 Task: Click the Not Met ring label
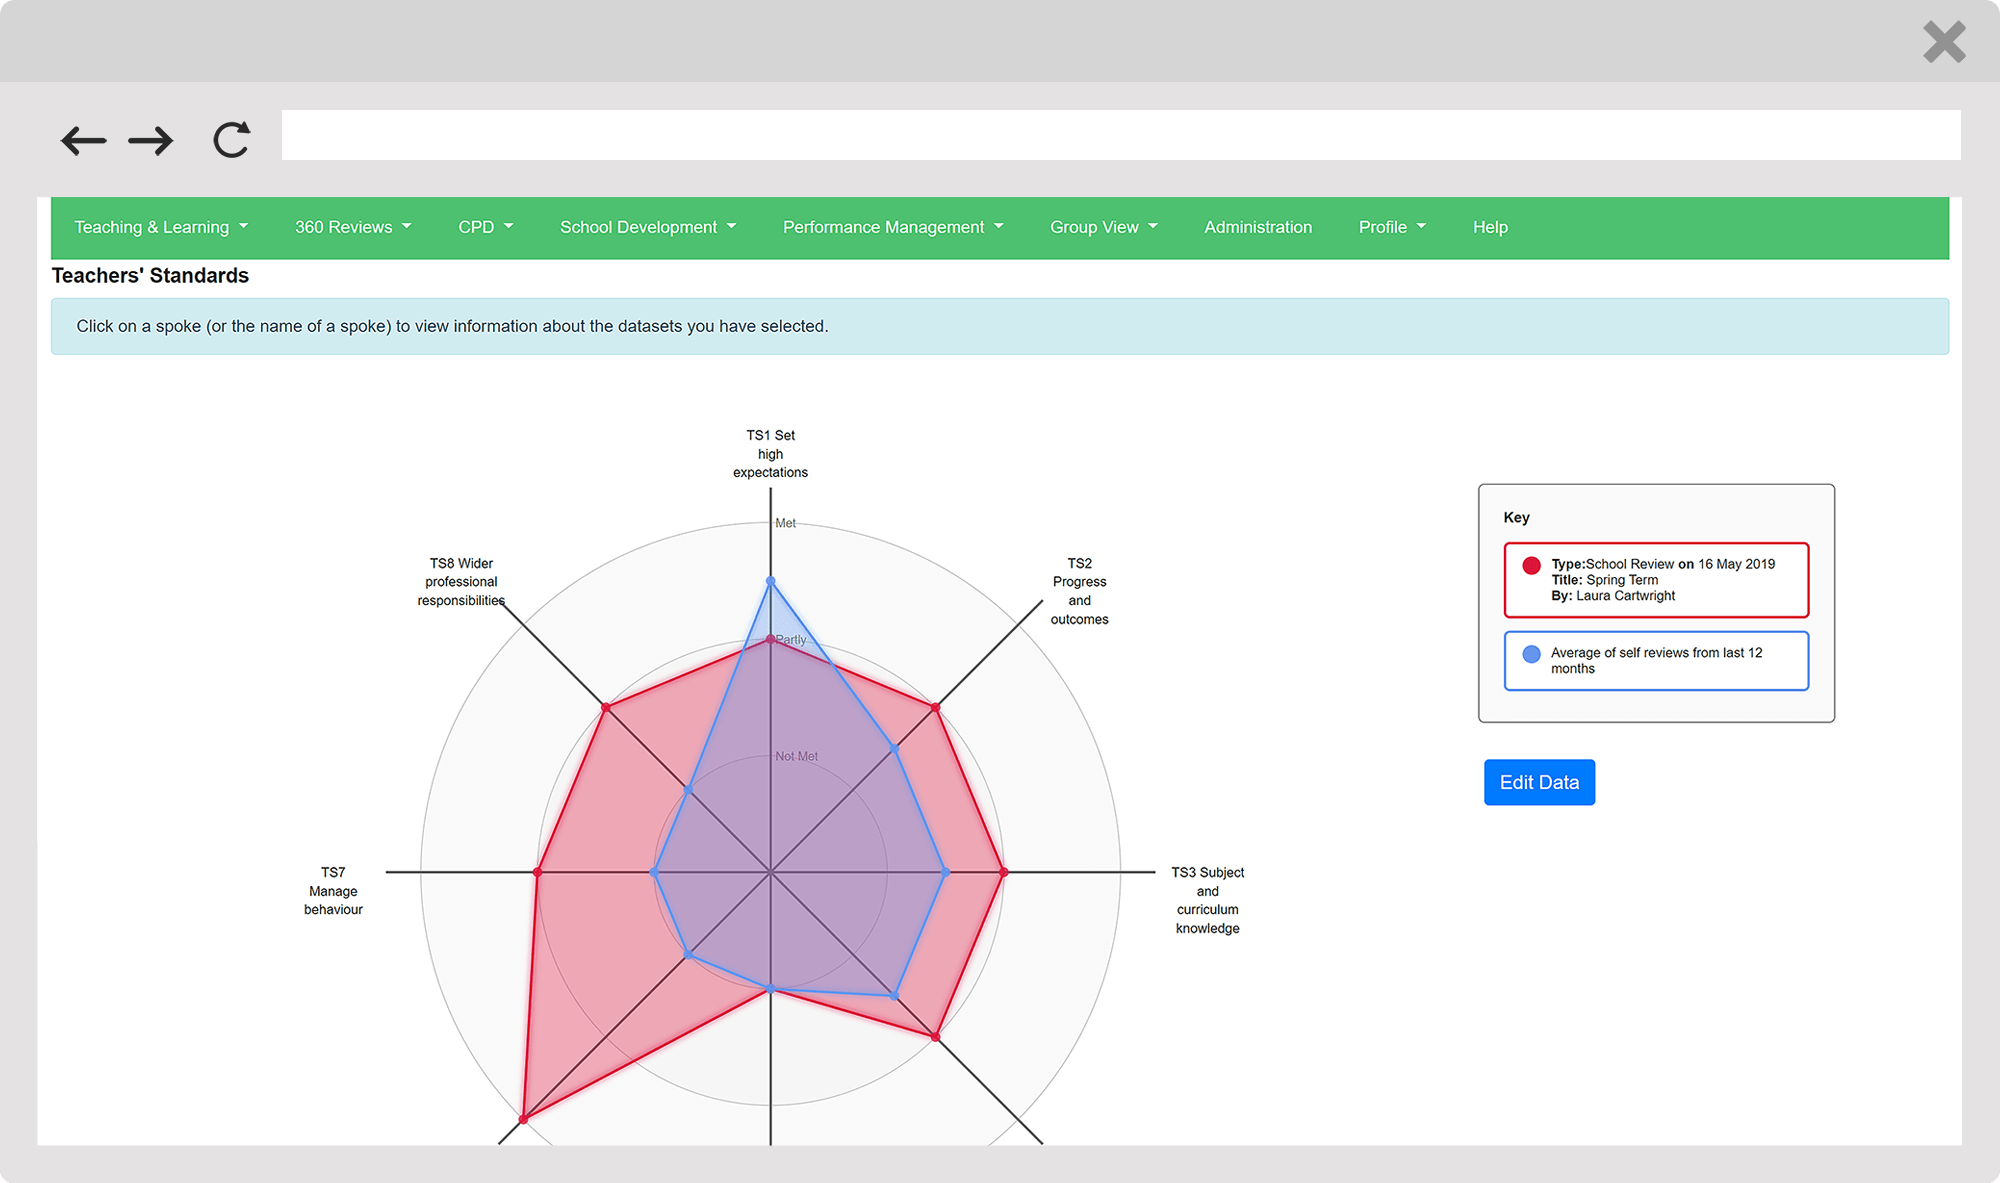tap(797, 756)
